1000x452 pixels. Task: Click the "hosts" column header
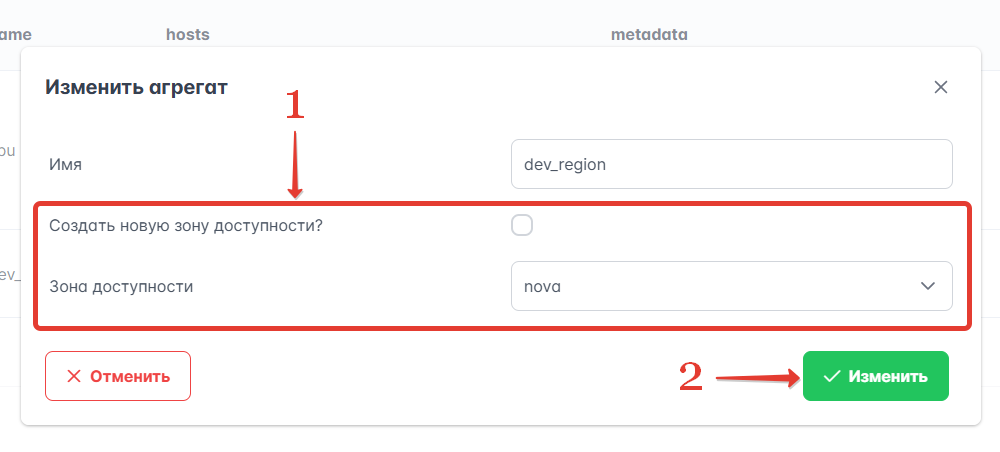pyautogui.click(x=187, y=35)
